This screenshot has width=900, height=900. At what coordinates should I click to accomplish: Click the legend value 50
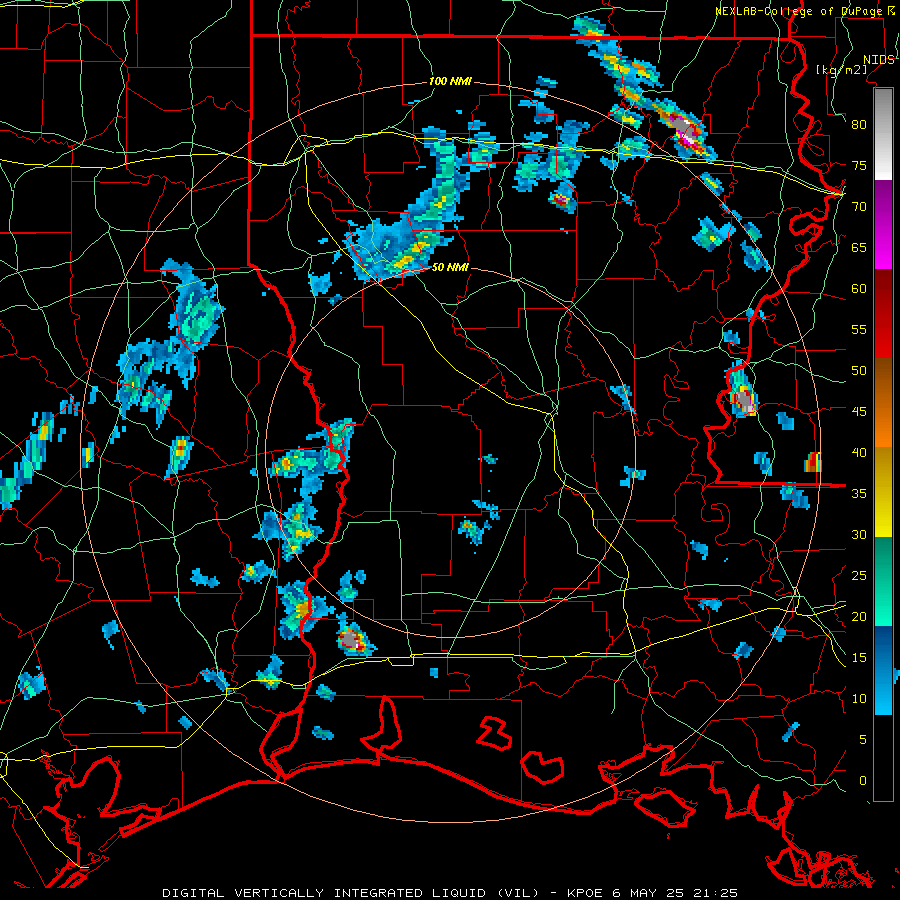(x=859, y=371)
